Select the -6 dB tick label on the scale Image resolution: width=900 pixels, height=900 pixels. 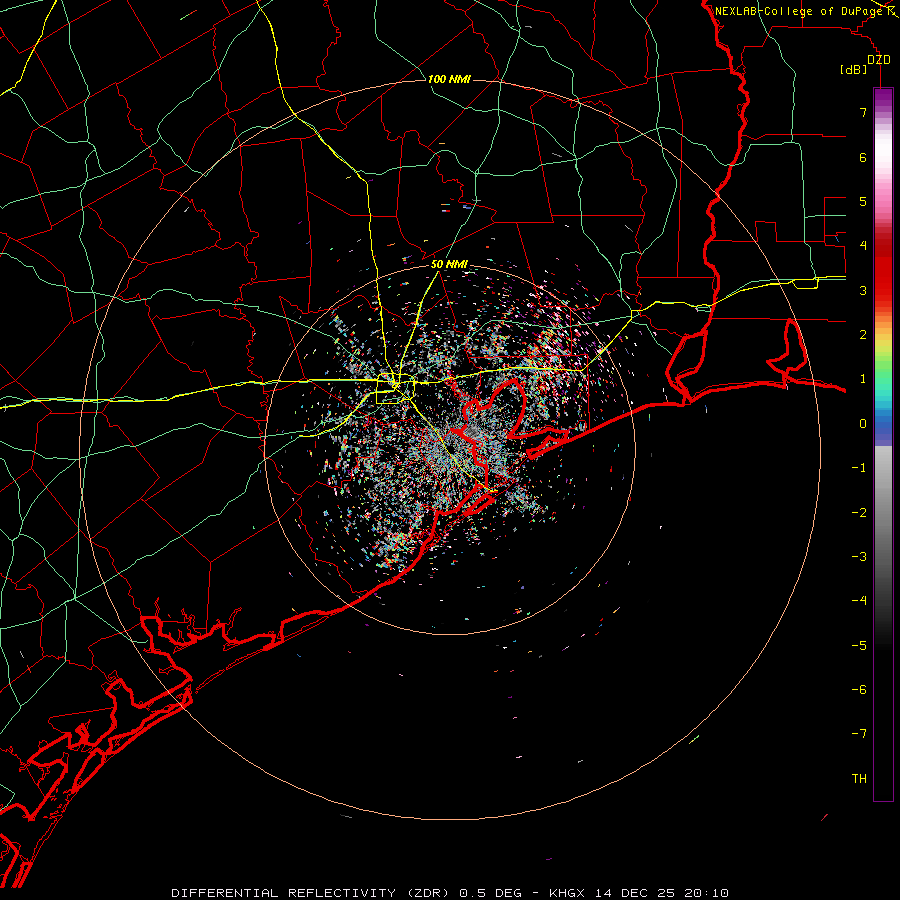[x=859, y=690]
